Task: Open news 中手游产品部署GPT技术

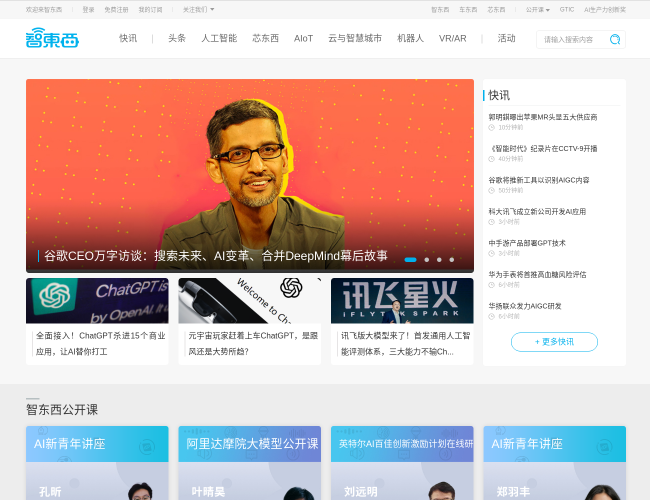Action: tap(527, 243)
